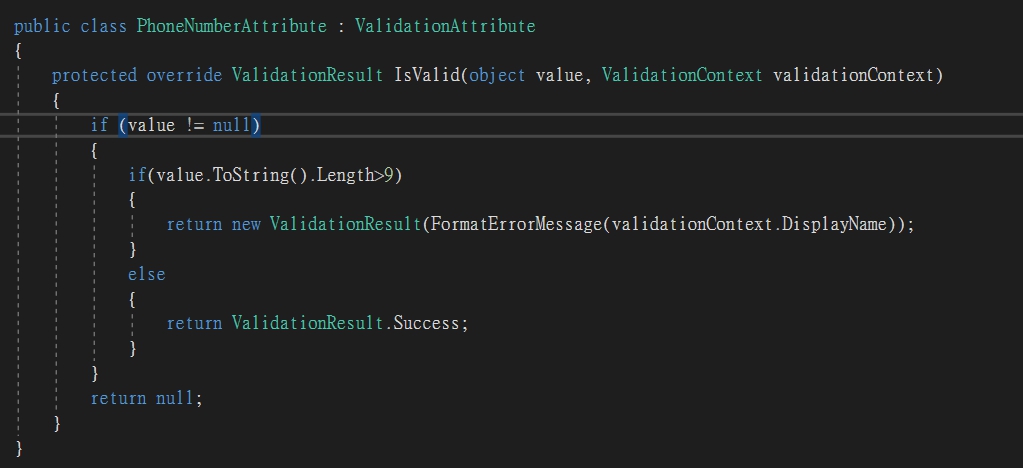The width and height of the screenshot is (1023, 468).
Task: Click DisplayName property
Action: 834,225
